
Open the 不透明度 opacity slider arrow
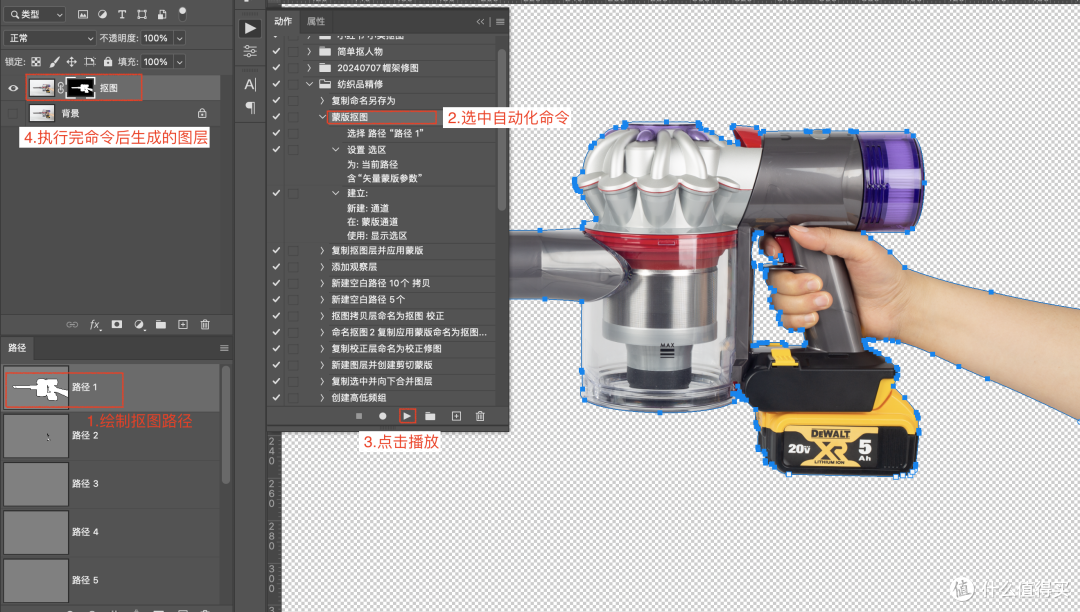pyautogui.click(x=179, y=38)
